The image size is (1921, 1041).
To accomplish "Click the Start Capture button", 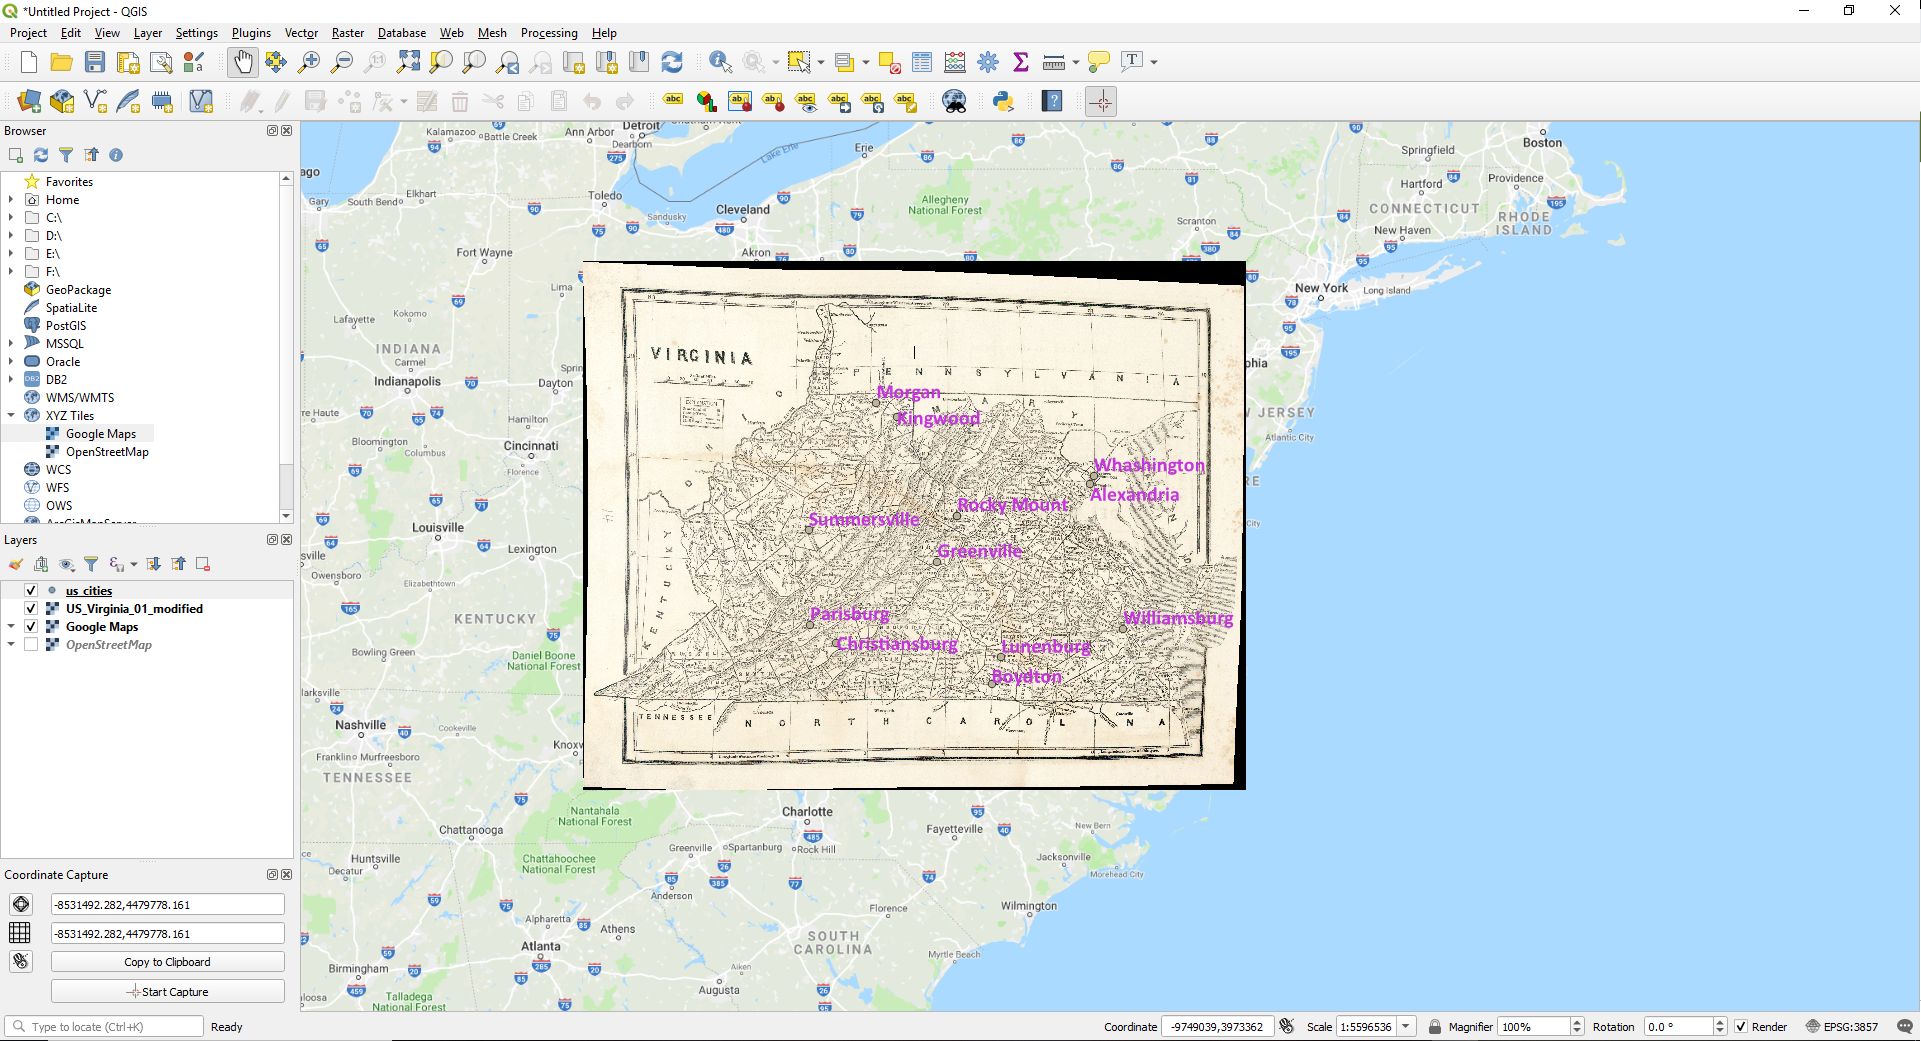I will point(168,992).
